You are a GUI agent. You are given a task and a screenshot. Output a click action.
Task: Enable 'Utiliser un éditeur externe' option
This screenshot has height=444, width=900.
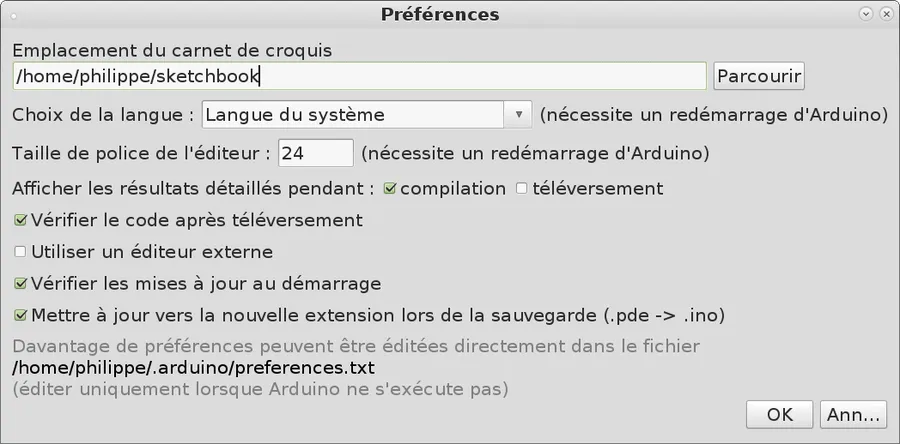pos(21,252)
